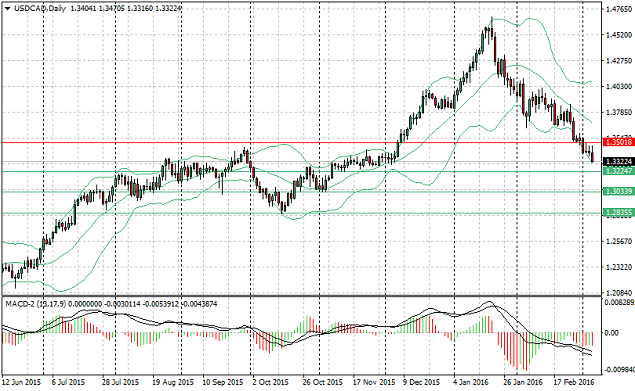Open the USDCAD chart dropdown triangle
Screen dimensions: 635x391
[7, 8]
